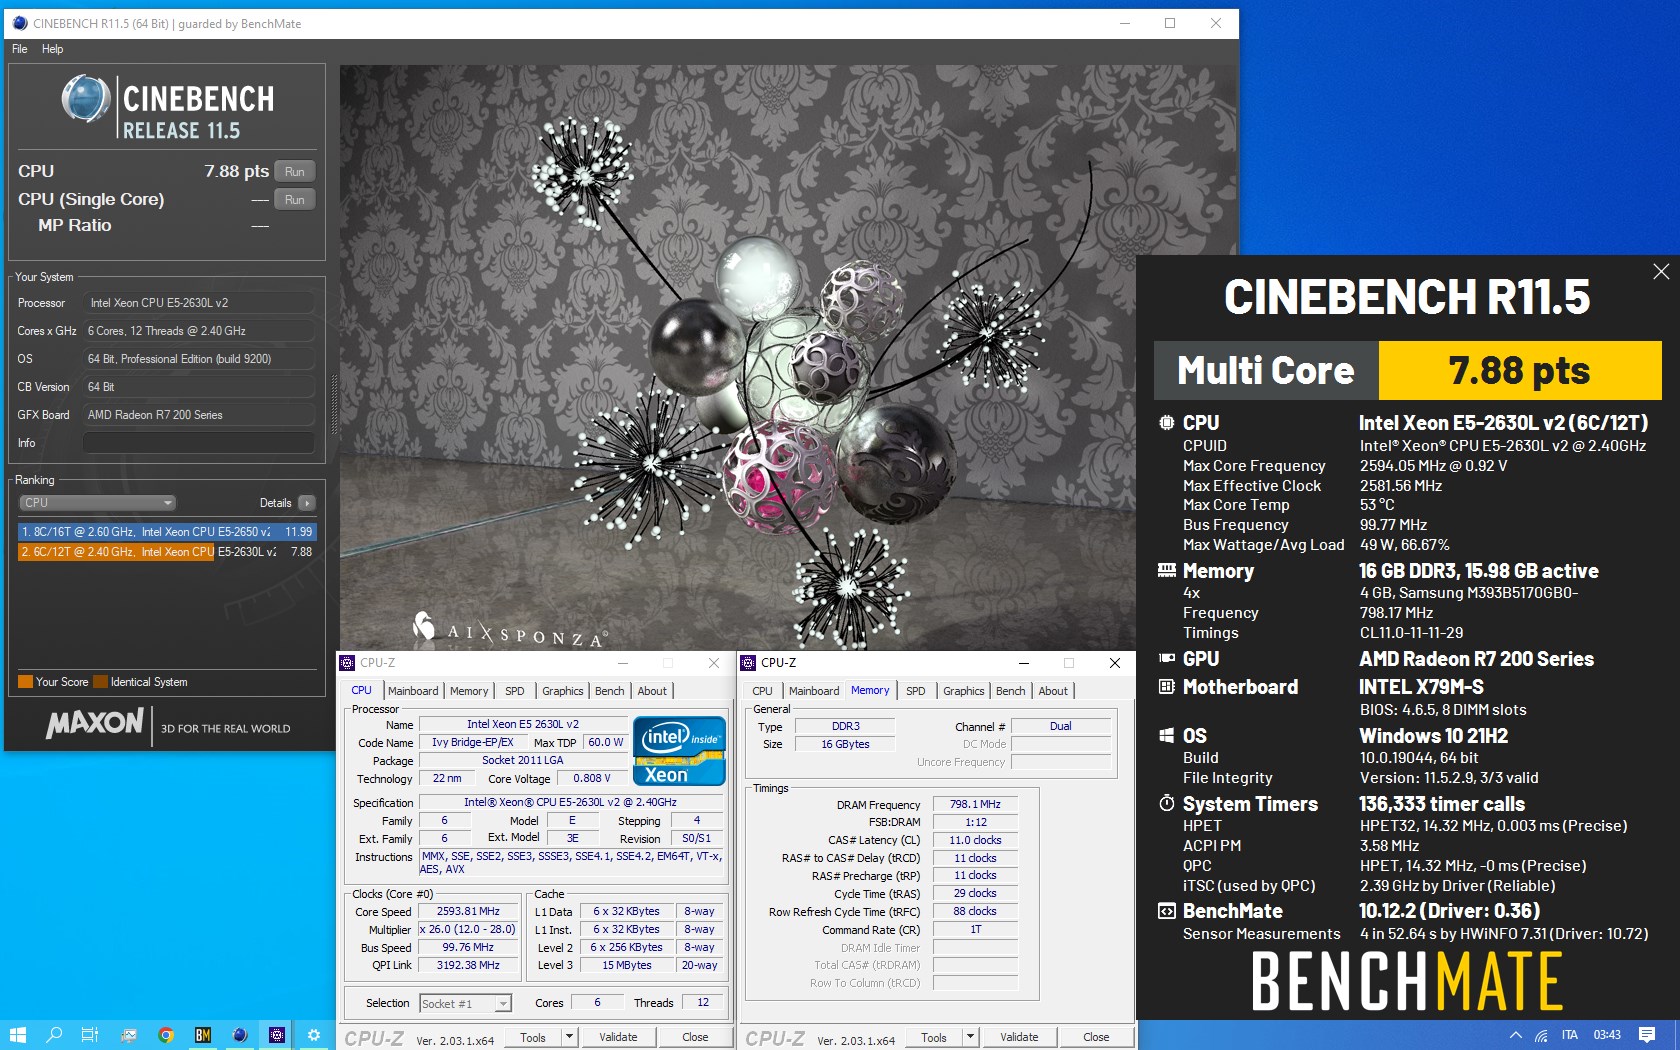The height and width of the screenshot is (1050, 1680).
Task: Click the Intel Xeon inside logo in CPU-Z
Action: click(679, 750)
